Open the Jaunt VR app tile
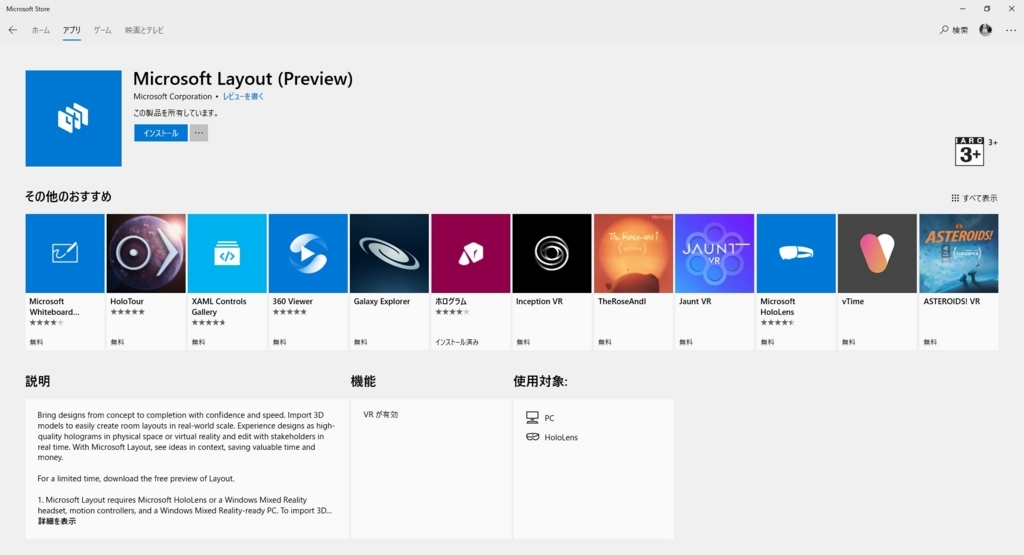The width and height of the screenshot is (1024, 555). tap(714, 281)
